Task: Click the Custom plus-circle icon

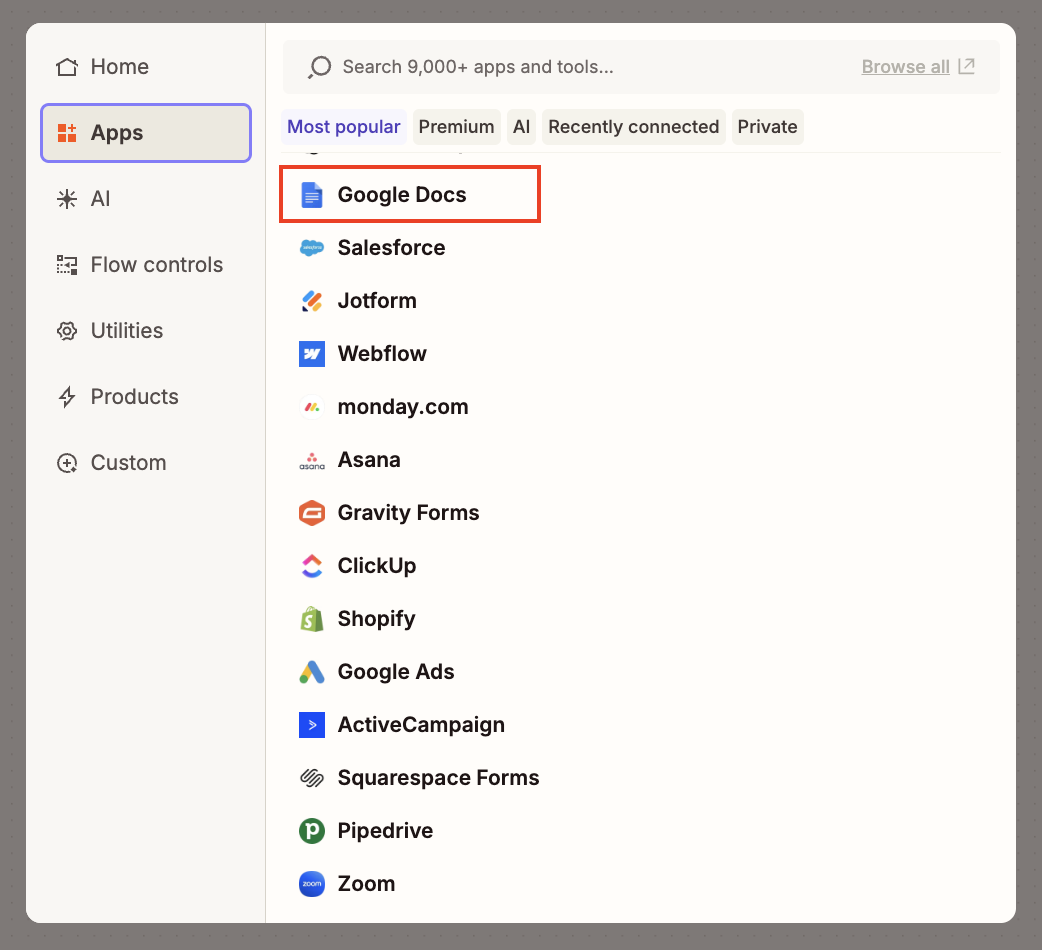Action: point(67,462)
